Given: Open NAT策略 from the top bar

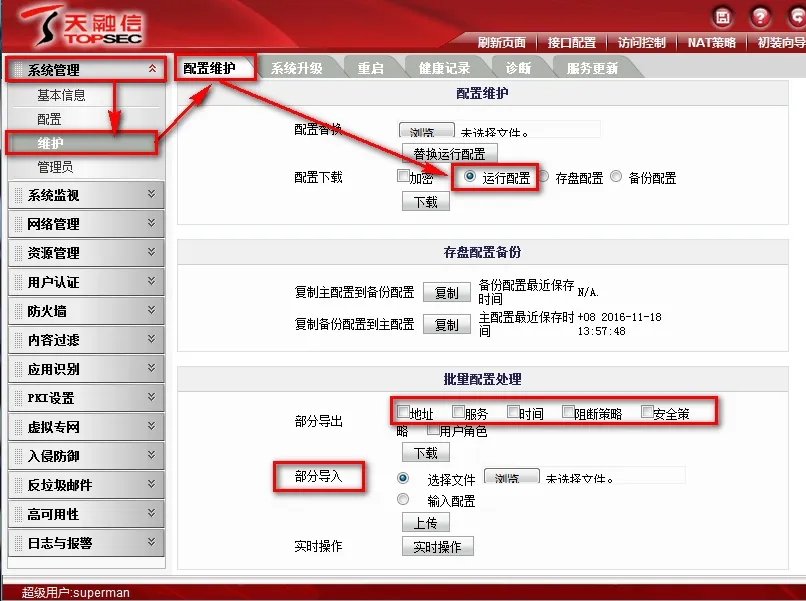Looking at the screenshot, I should [x=711, y=43].
